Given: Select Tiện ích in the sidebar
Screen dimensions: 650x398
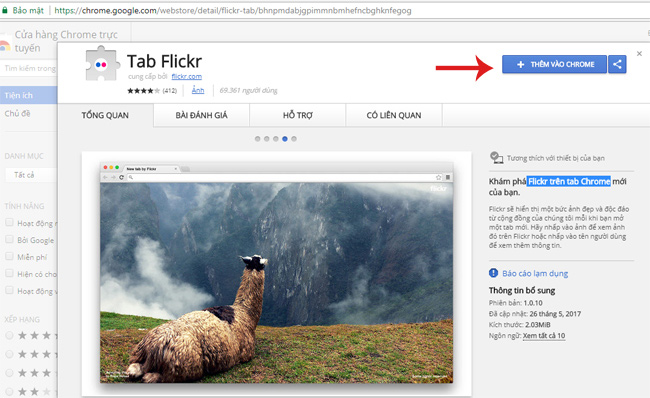Looking at the screenshot, I should pyautogui.click(x=29, y=95).
